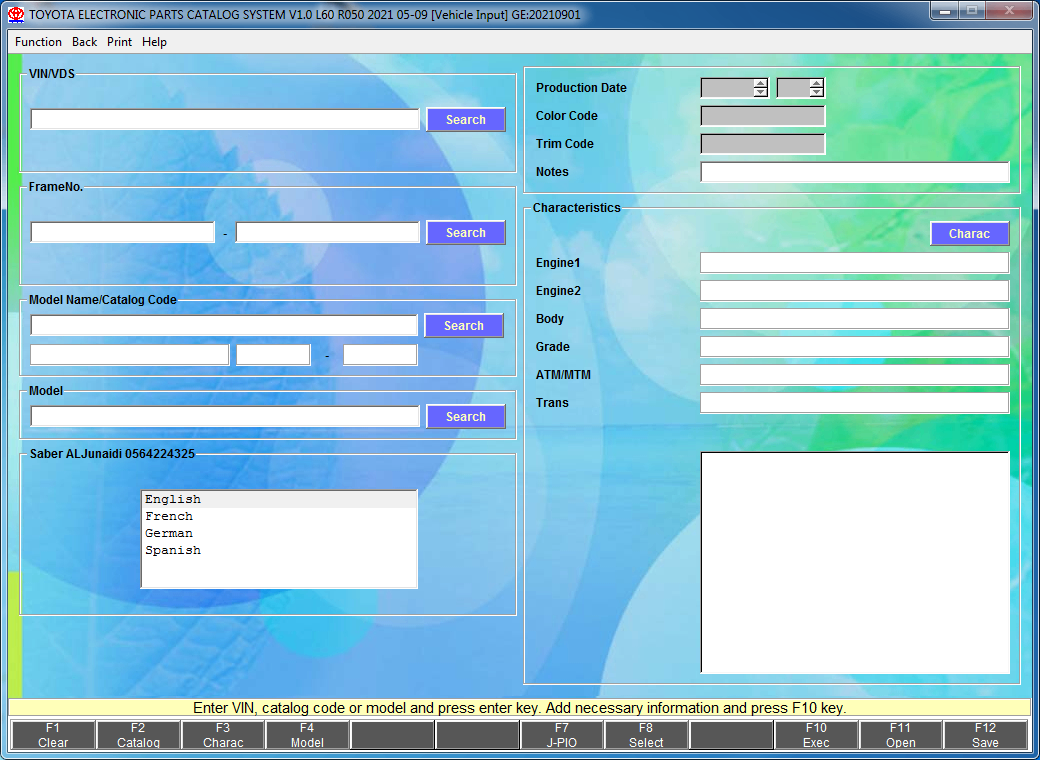
Task: Click the F3 Charac function key button
Action: click(223, 735)
